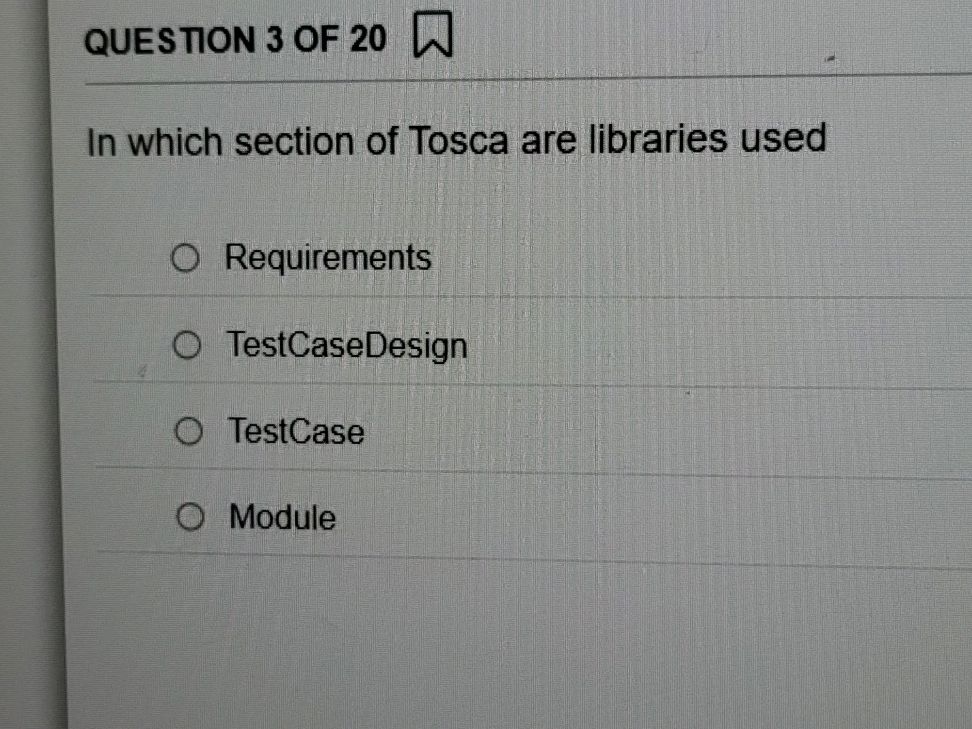Select the Requirements radio button

pyautogui.click(x=186, y=258)
